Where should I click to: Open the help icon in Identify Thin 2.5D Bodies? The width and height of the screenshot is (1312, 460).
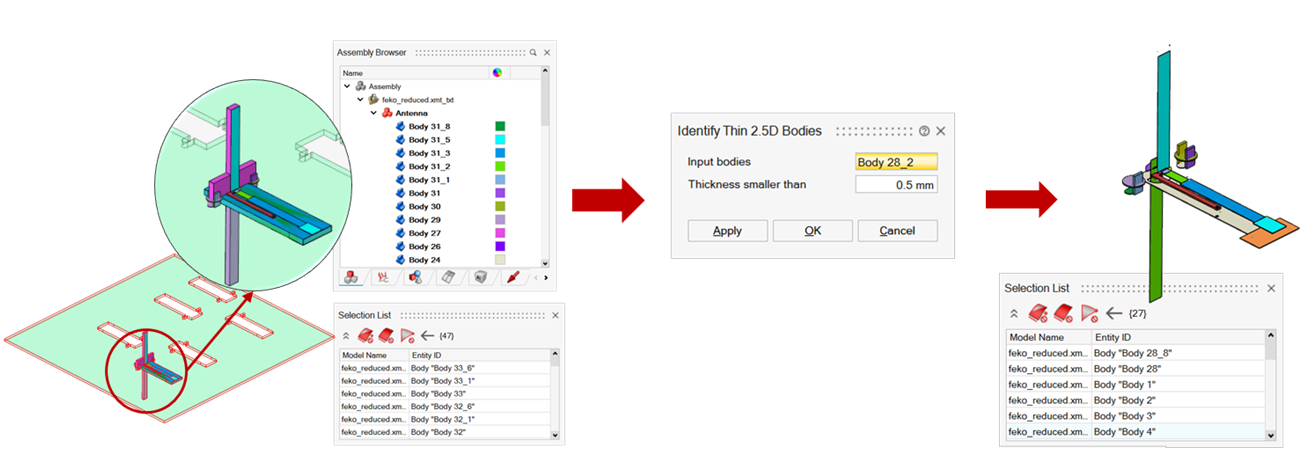(x=924, y=131)
